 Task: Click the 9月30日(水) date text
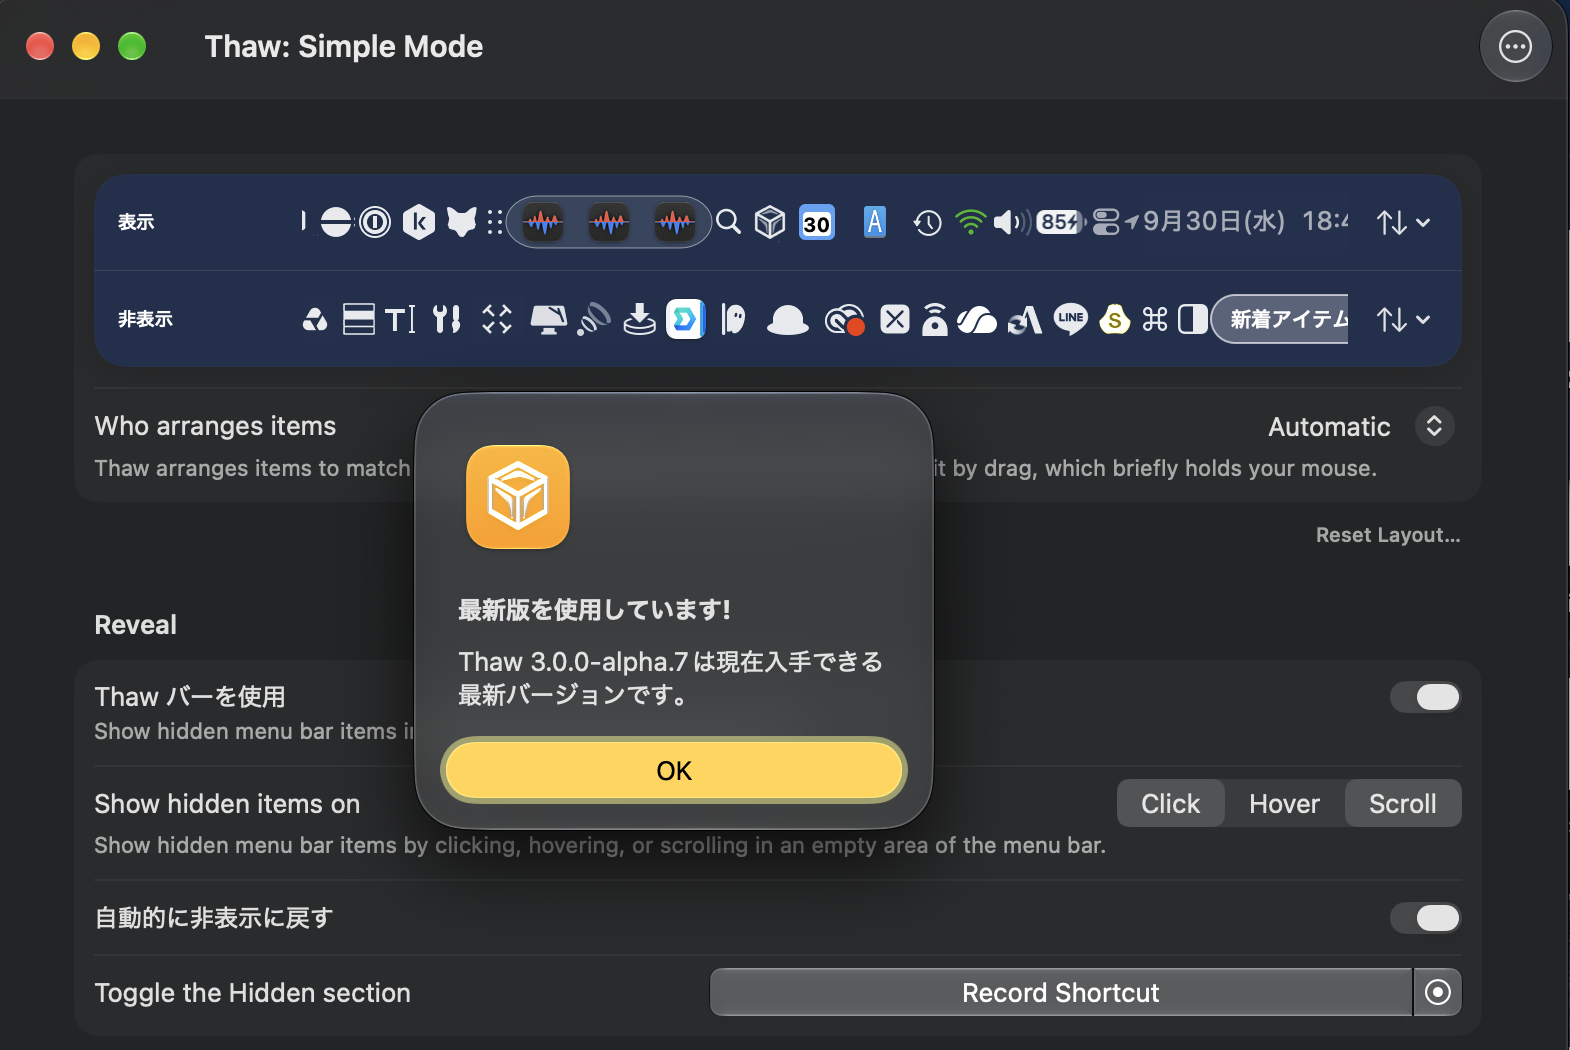click(x=1213, y=221)
